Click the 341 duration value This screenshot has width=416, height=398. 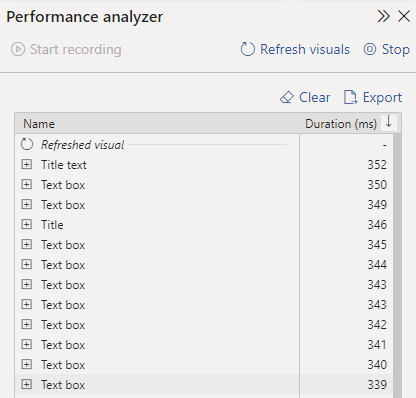point(377,345)
